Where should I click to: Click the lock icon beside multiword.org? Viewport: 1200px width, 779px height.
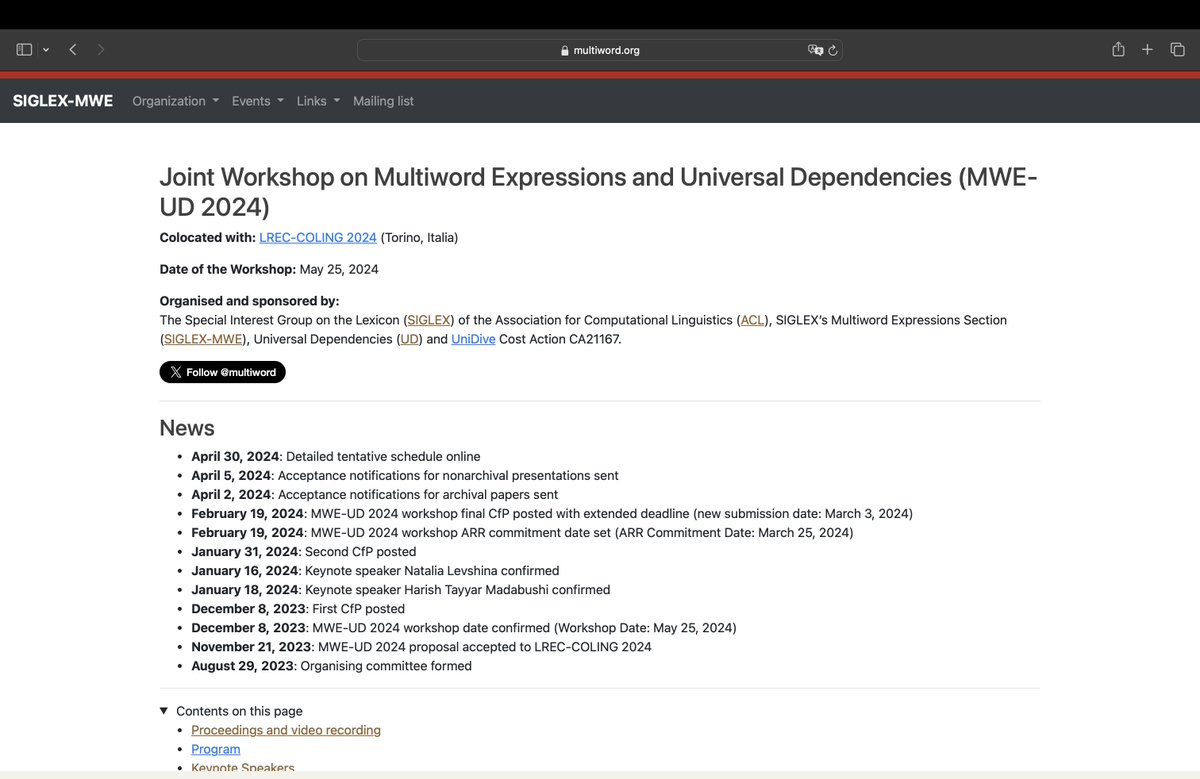click(565, 51)
